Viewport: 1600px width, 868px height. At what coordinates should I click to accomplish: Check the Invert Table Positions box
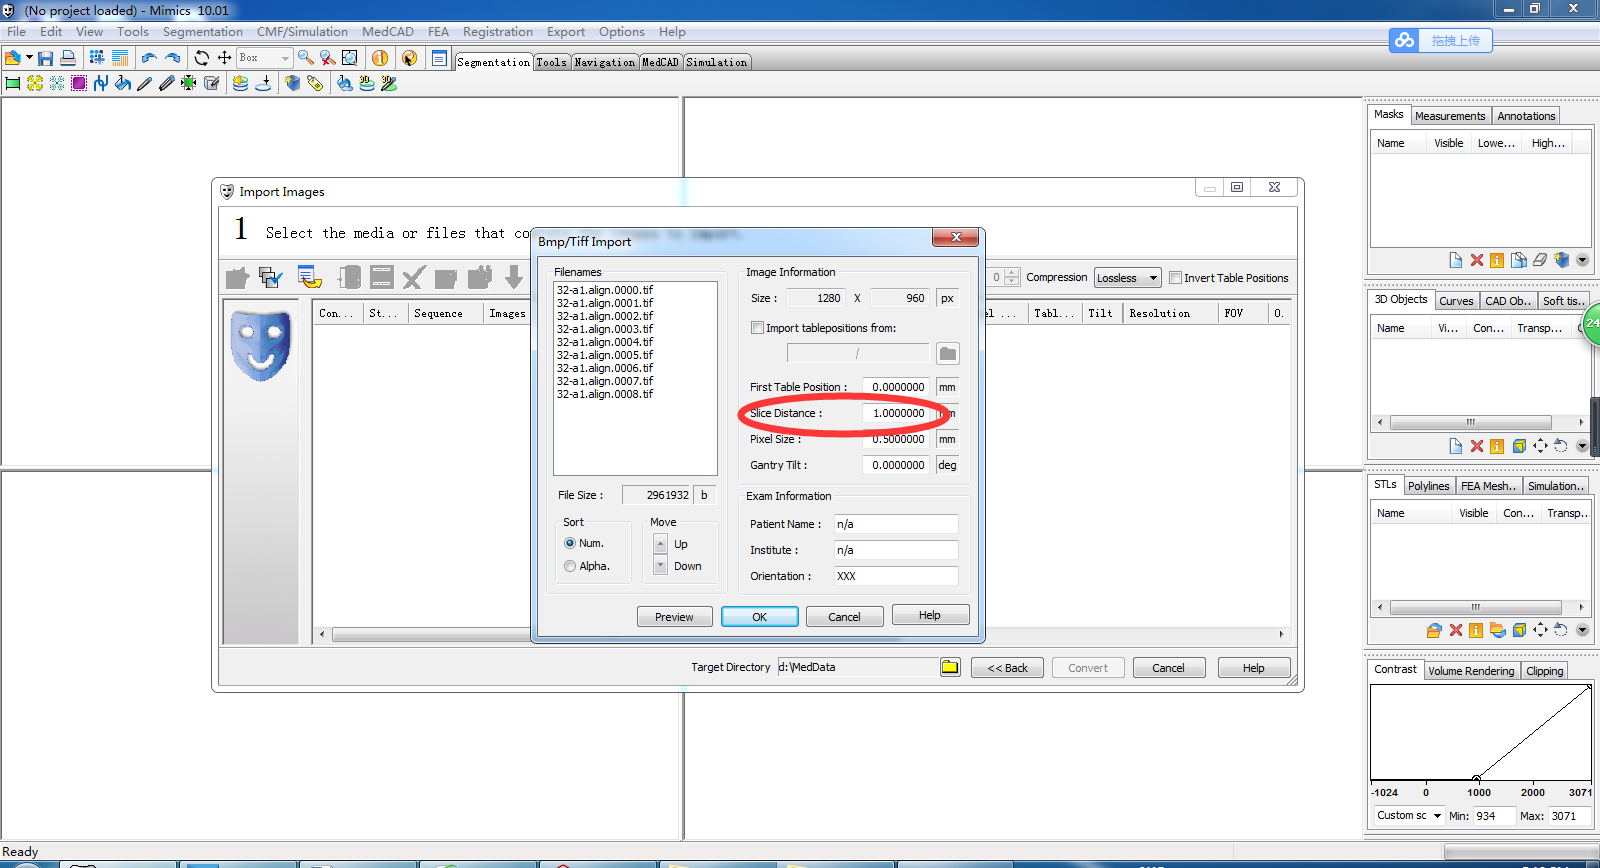point(1176,278)
